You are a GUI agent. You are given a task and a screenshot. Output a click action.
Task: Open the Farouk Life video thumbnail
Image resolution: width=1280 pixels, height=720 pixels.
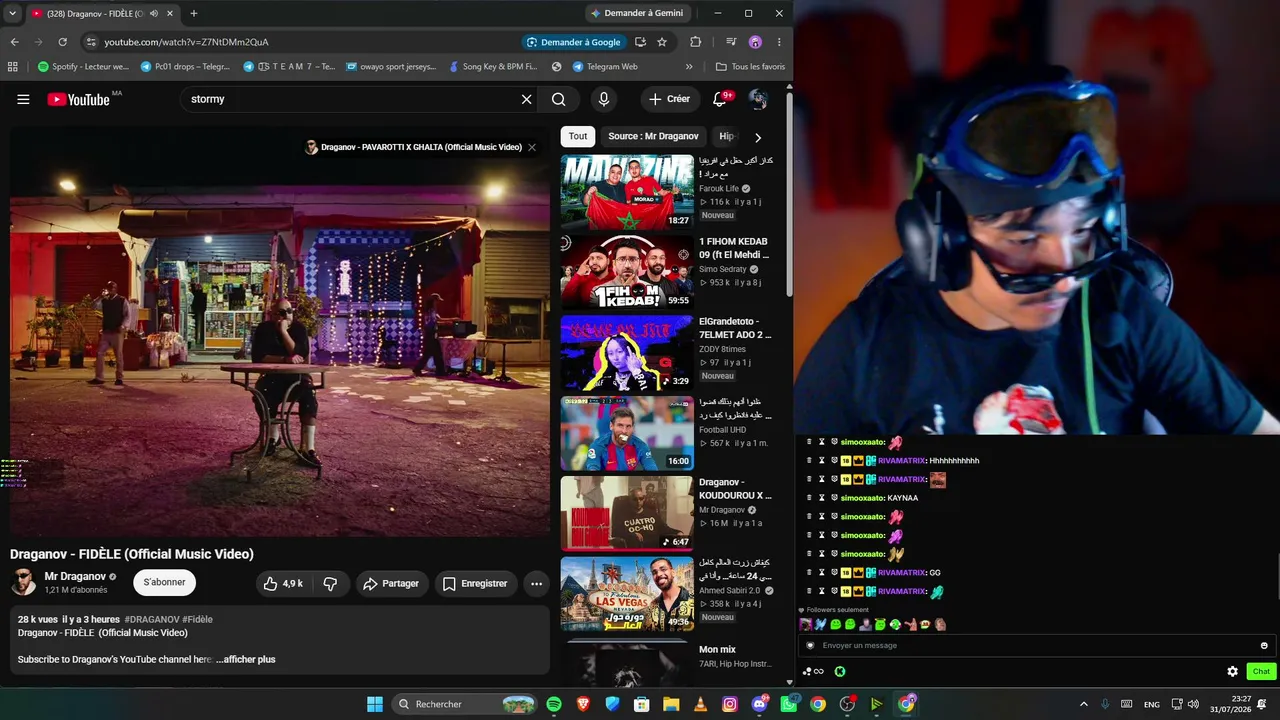[627, 192]
